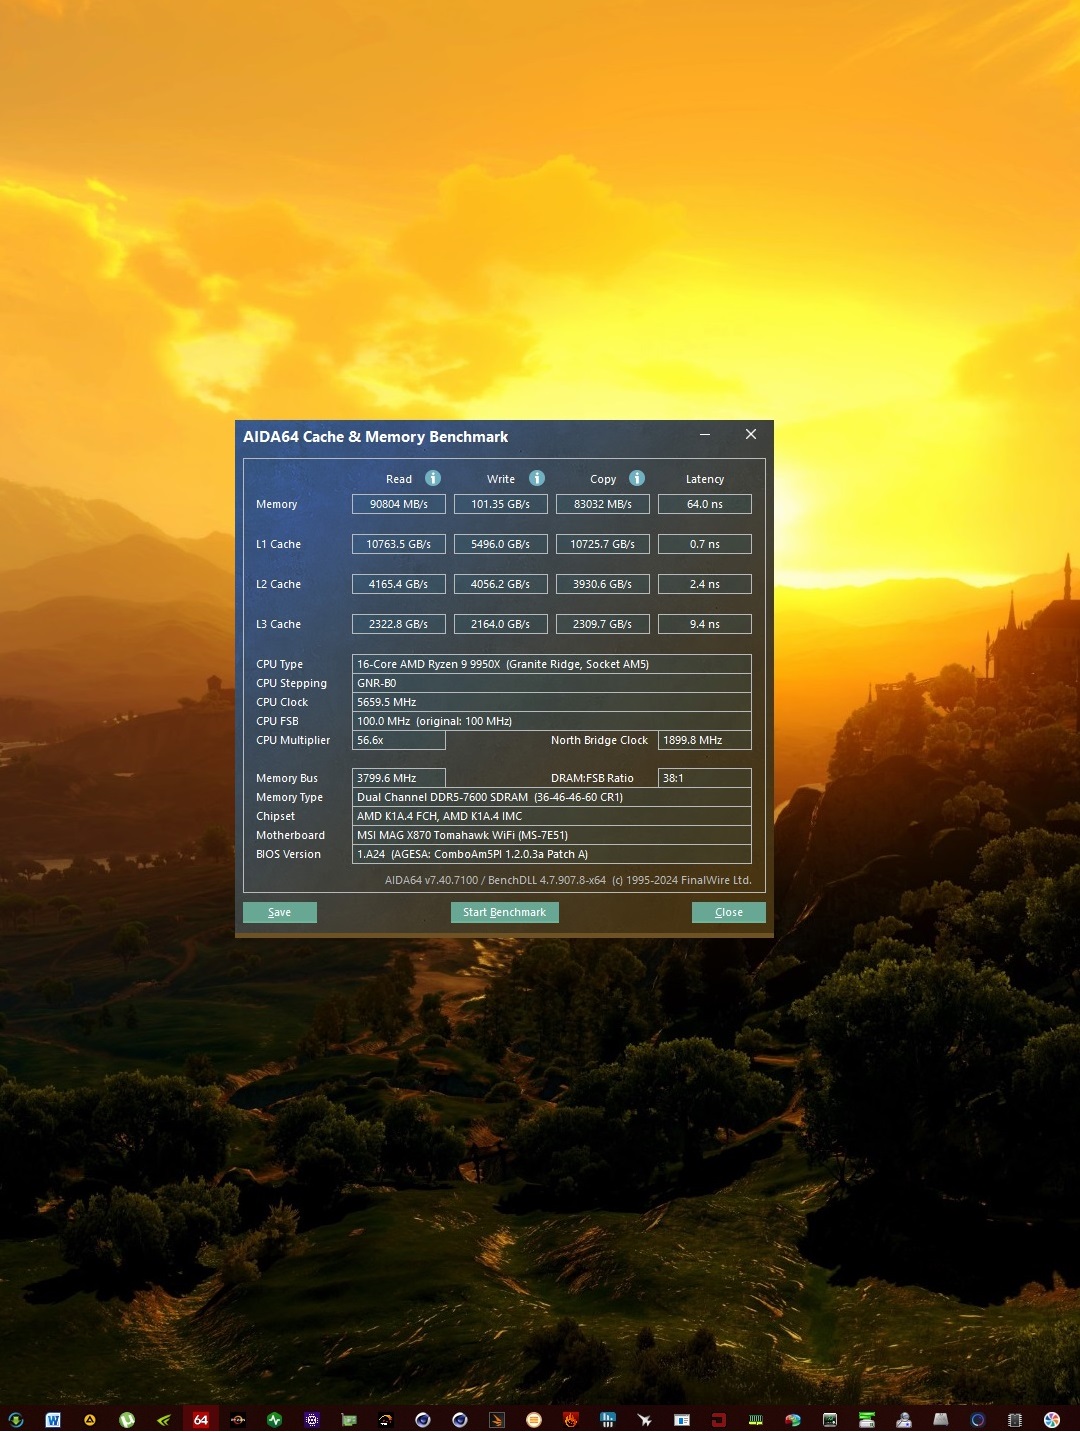Open the colorful ball taskbar icon

coord(793,1419)
